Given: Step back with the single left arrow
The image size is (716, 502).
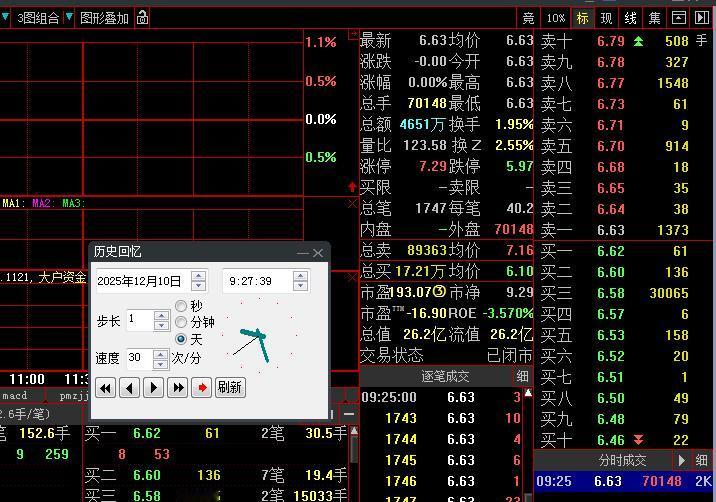Looking at the screenshot, I should 130,388.
